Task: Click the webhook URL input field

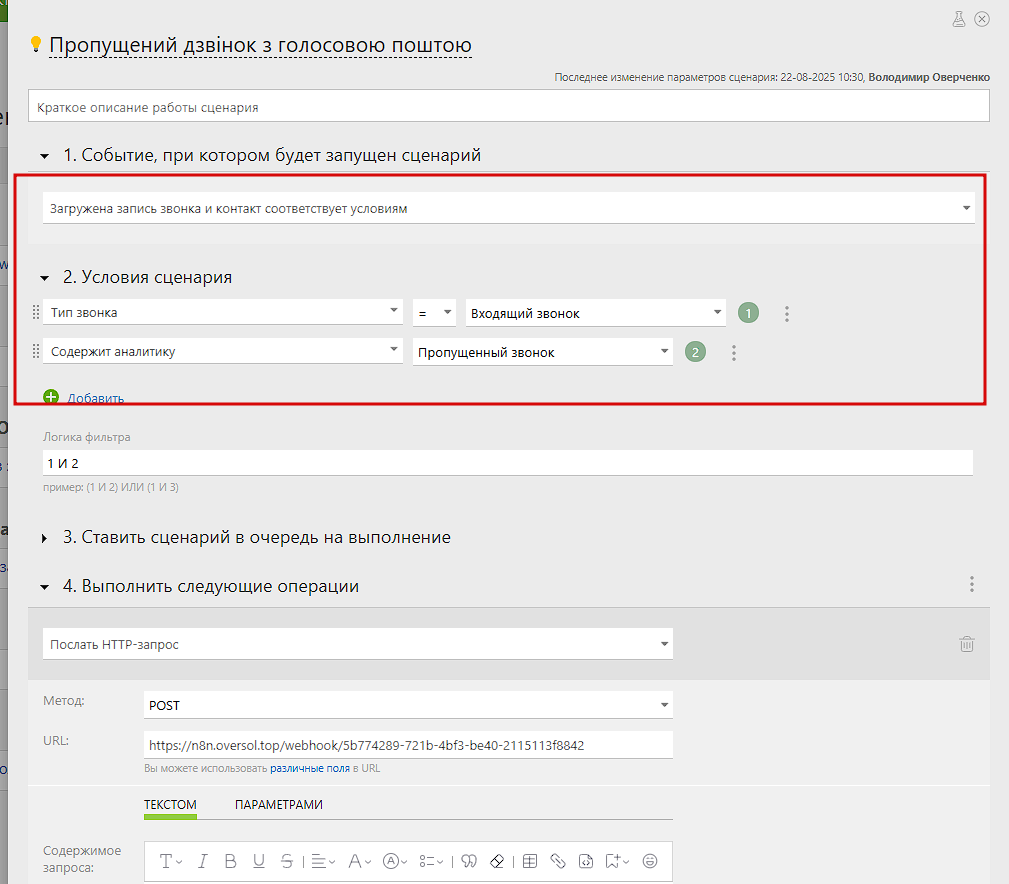Action: pos(408,745)
